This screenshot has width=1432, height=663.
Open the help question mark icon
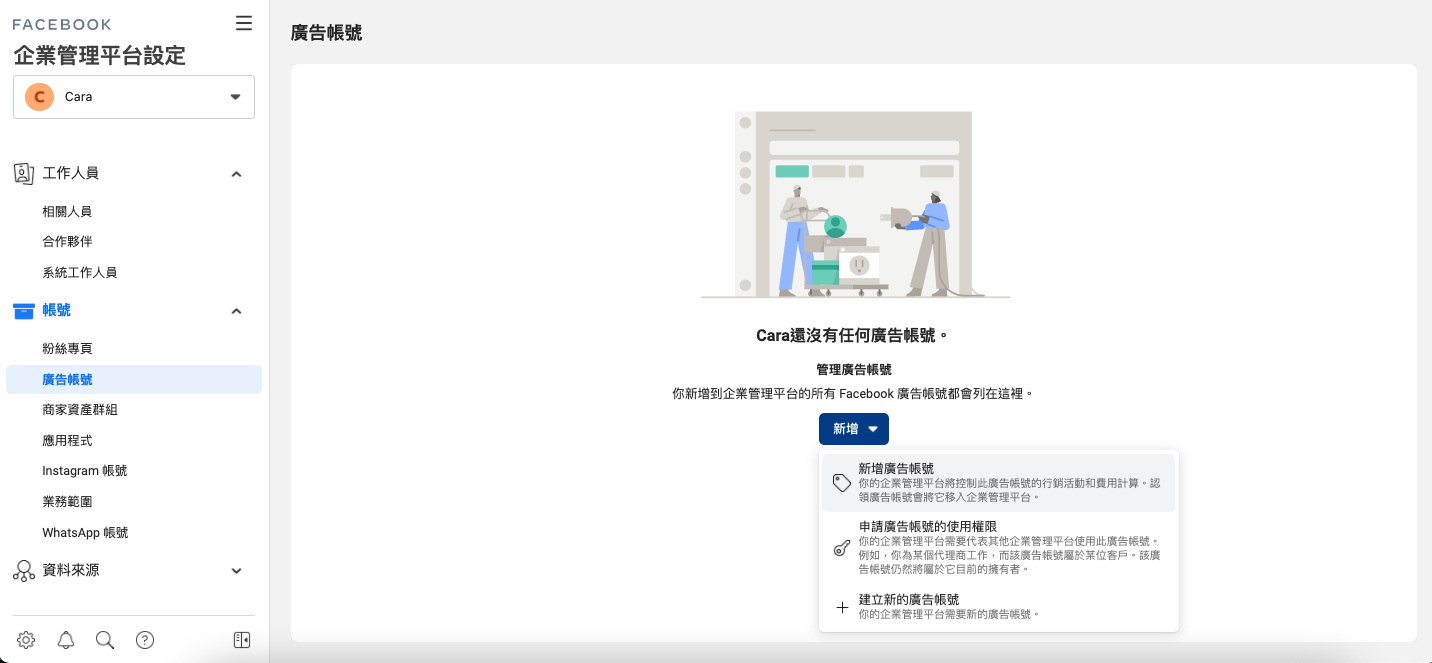[145, 640]
